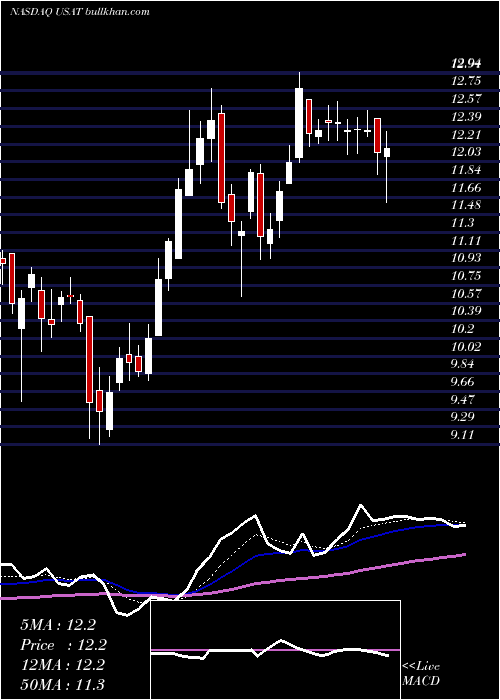Screen dimensions: 500x700
Task: Click the NASDAQ USAT bullkhan.com title
Action: pyautogui.click(x=79, y=12)
